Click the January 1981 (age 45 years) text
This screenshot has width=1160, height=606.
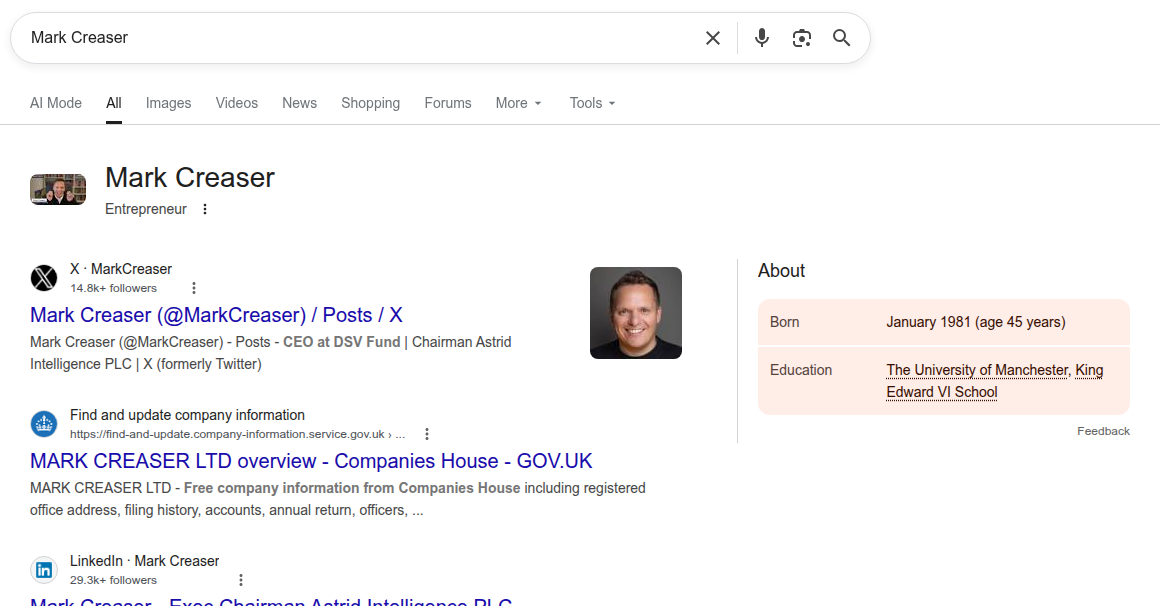(x=976, y=322)
